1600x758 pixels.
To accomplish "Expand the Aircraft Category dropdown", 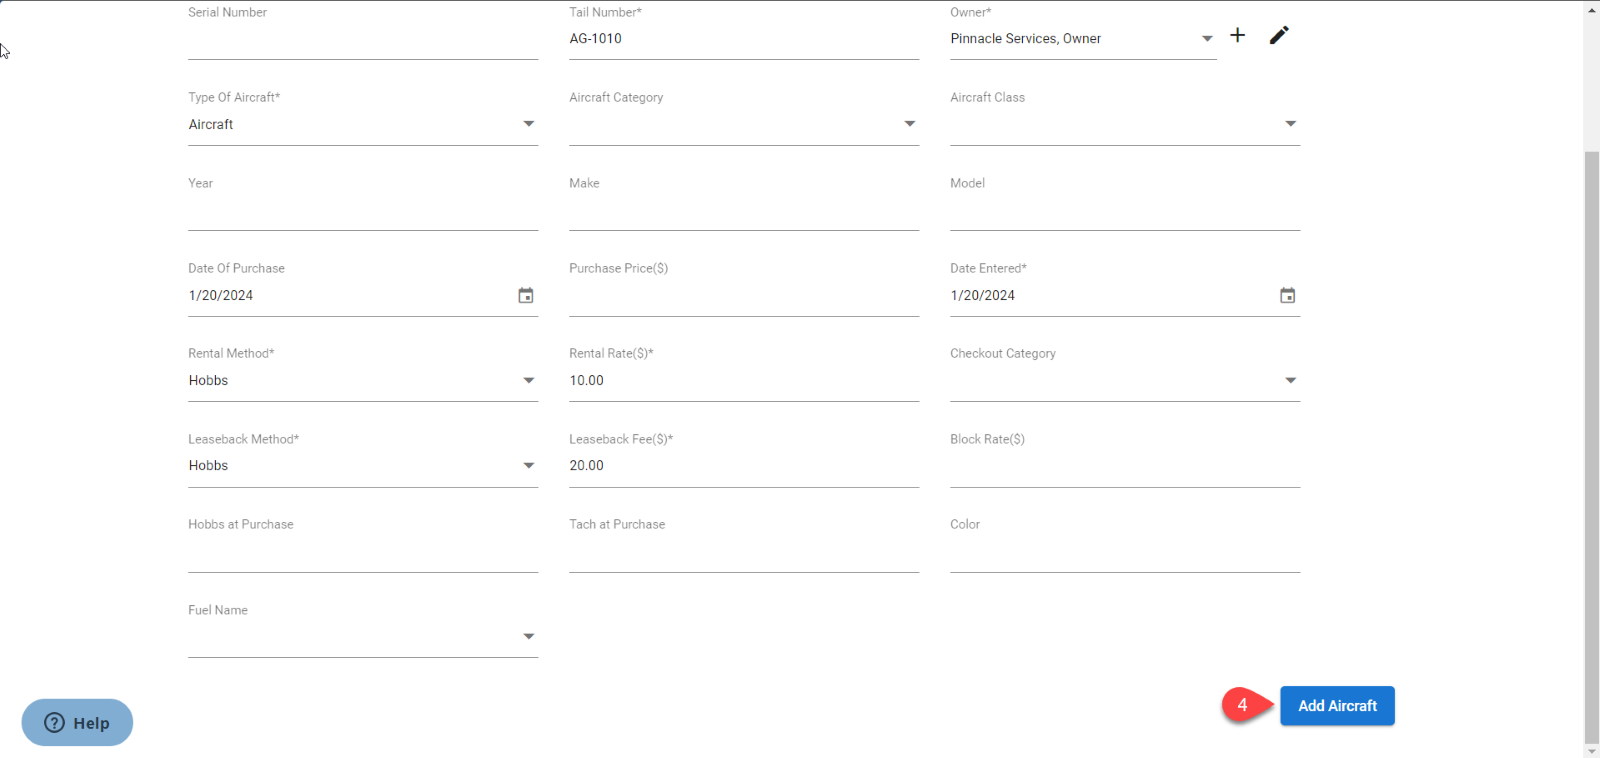I will (x=910, y=124).
